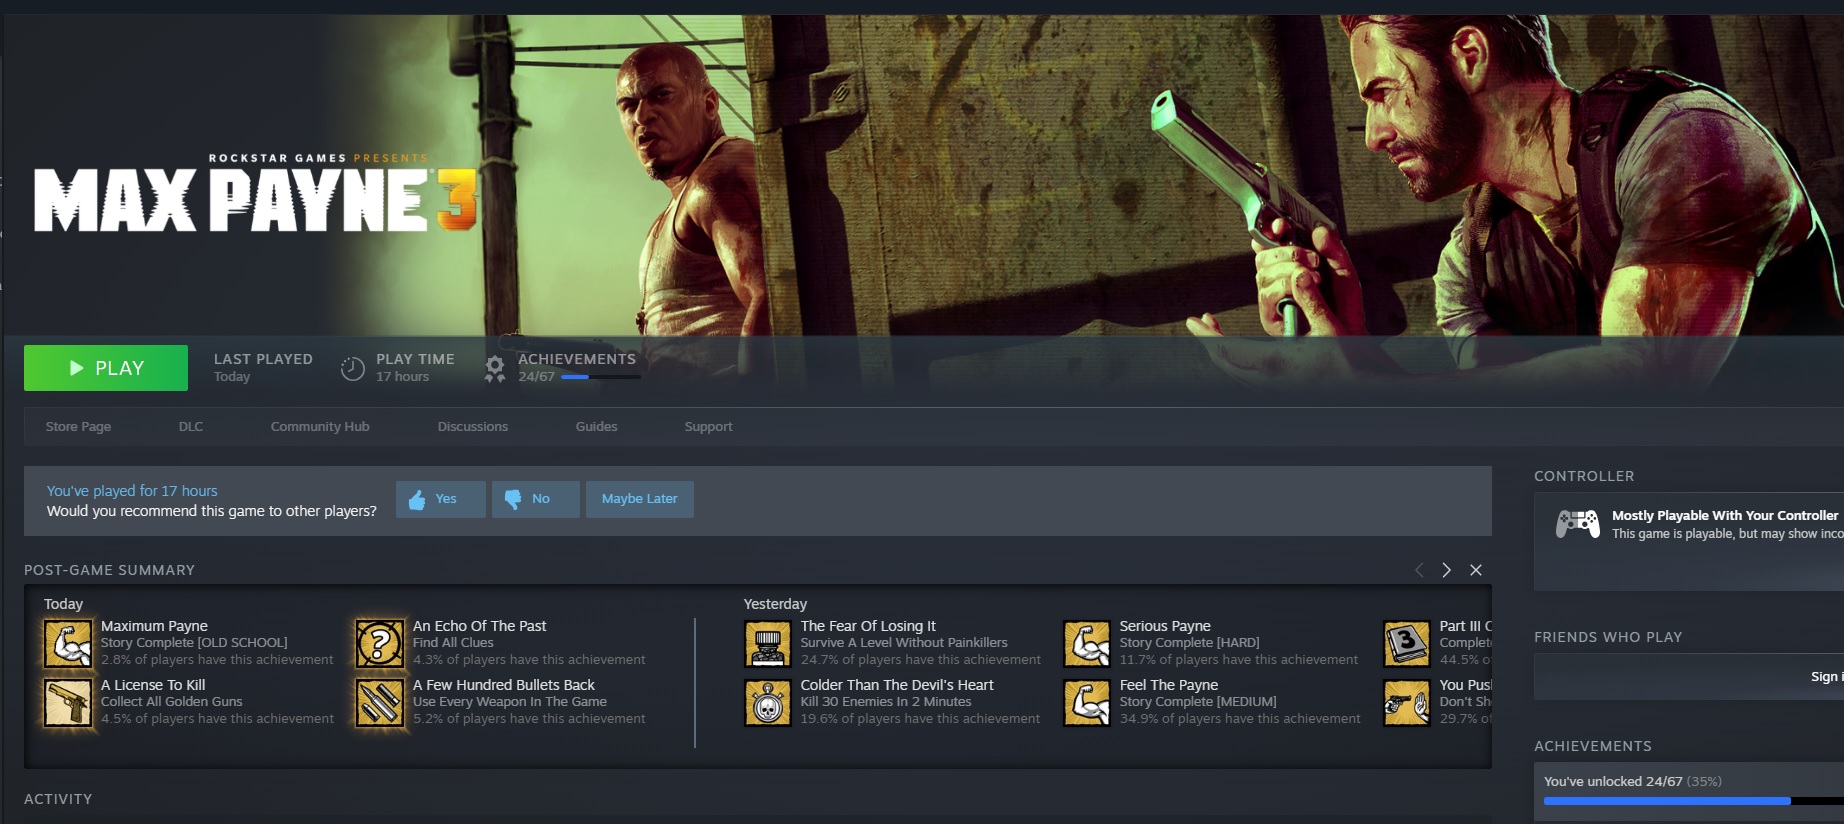Postpone review with Maybe Later
1844x824 pixels.
coord(640,499)
